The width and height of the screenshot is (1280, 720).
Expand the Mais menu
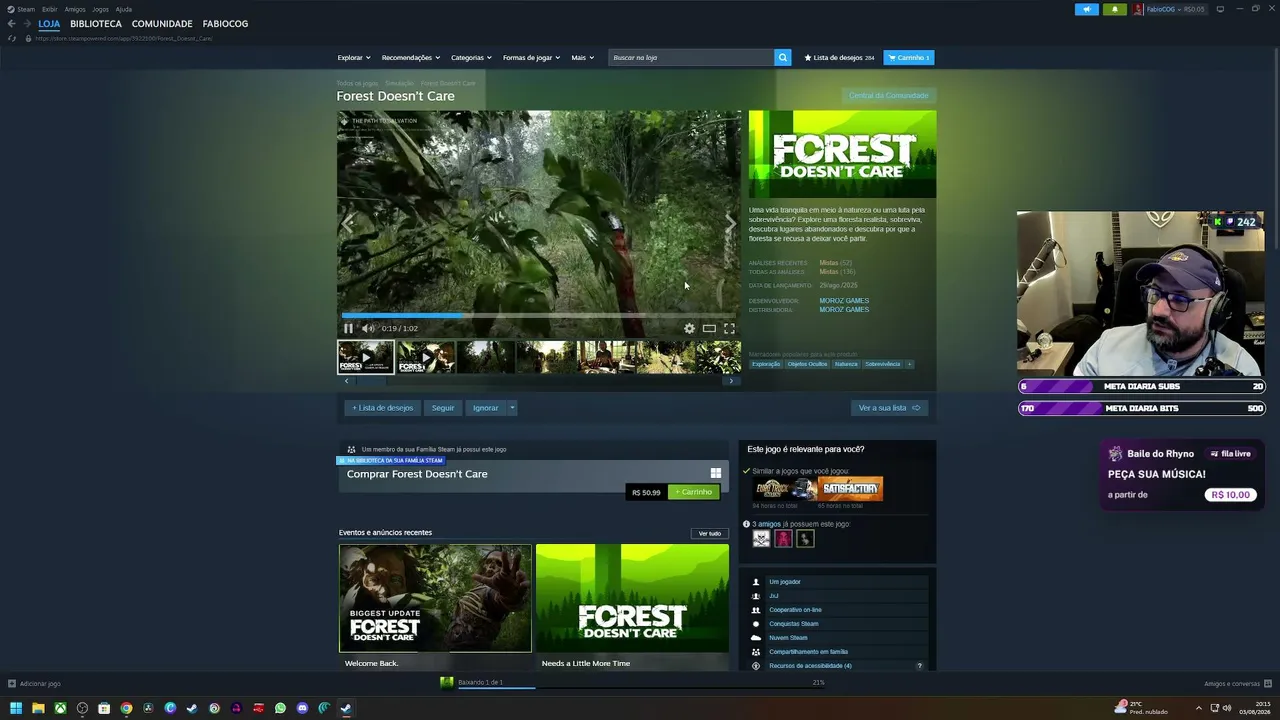[583, 57]
